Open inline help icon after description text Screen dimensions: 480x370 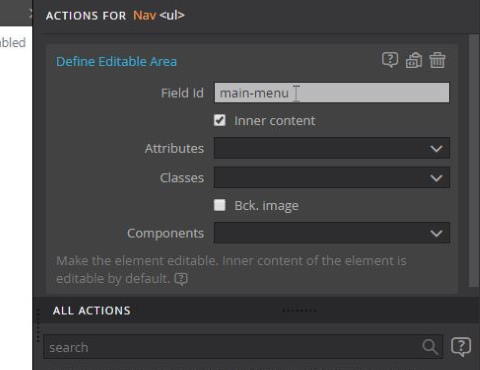pyautogui.click(x=181, y=279)
